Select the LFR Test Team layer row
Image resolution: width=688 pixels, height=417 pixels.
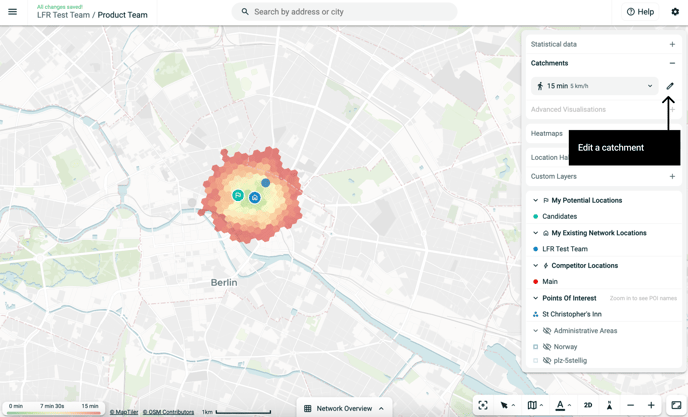(604, 249)
